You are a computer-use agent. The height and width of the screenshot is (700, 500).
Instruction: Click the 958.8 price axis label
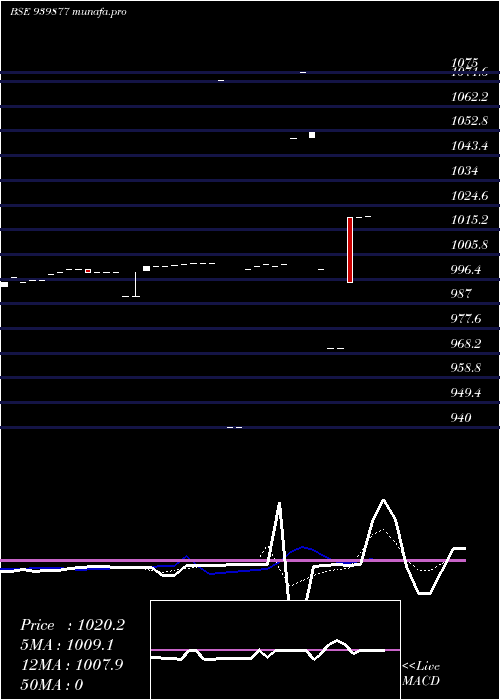[466, 368]
